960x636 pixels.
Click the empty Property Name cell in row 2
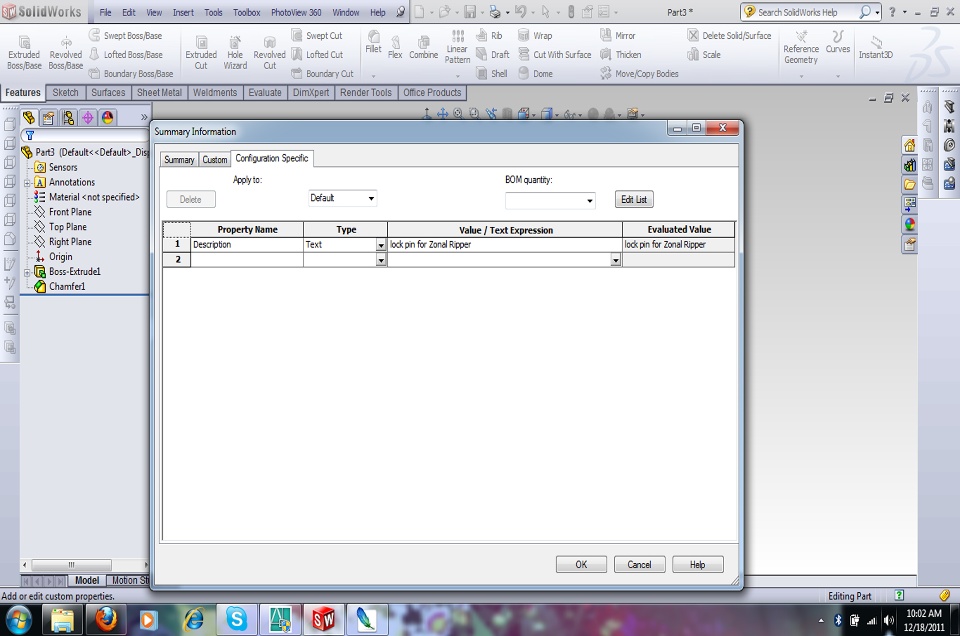247,260
